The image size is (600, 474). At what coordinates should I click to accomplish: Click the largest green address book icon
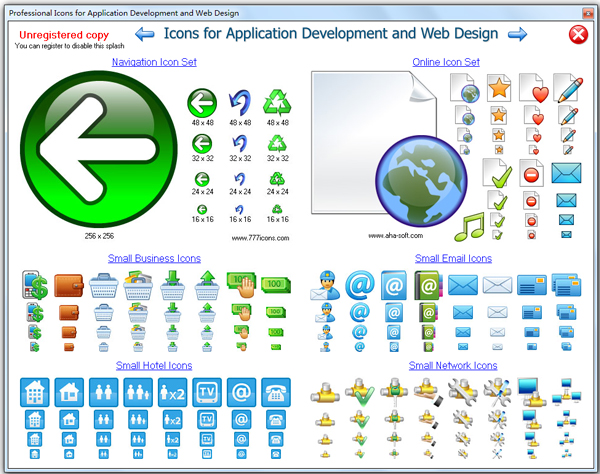tap(428, 285)
